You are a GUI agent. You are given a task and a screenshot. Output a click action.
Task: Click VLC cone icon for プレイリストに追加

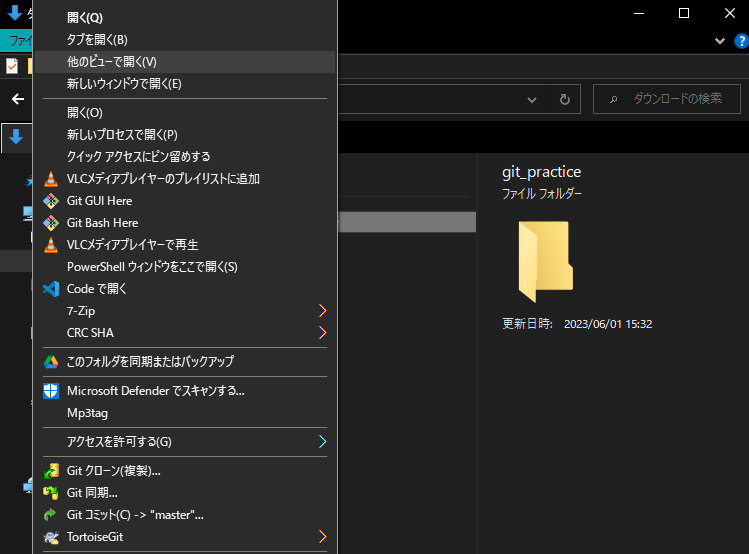(x=51, y=179)
